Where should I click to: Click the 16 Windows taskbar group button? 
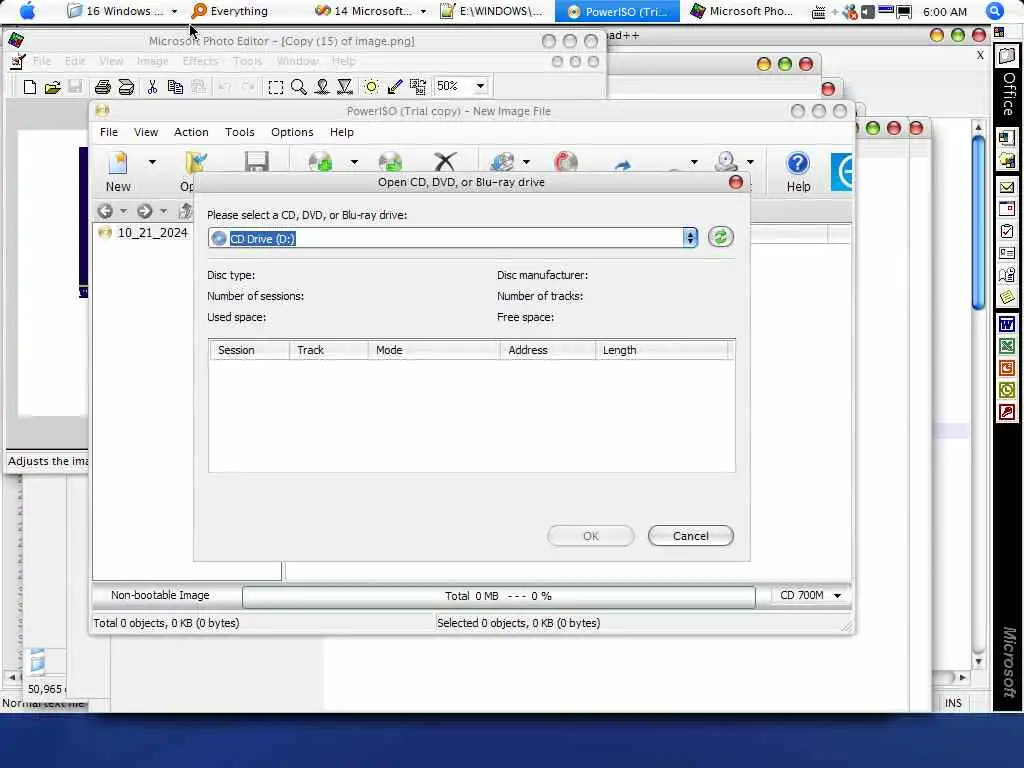(x=123, y=11)
